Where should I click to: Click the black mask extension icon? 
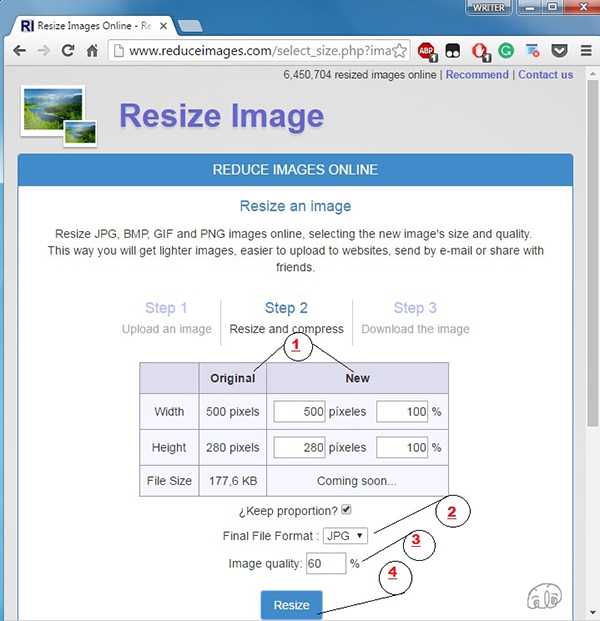coord(453,51)
